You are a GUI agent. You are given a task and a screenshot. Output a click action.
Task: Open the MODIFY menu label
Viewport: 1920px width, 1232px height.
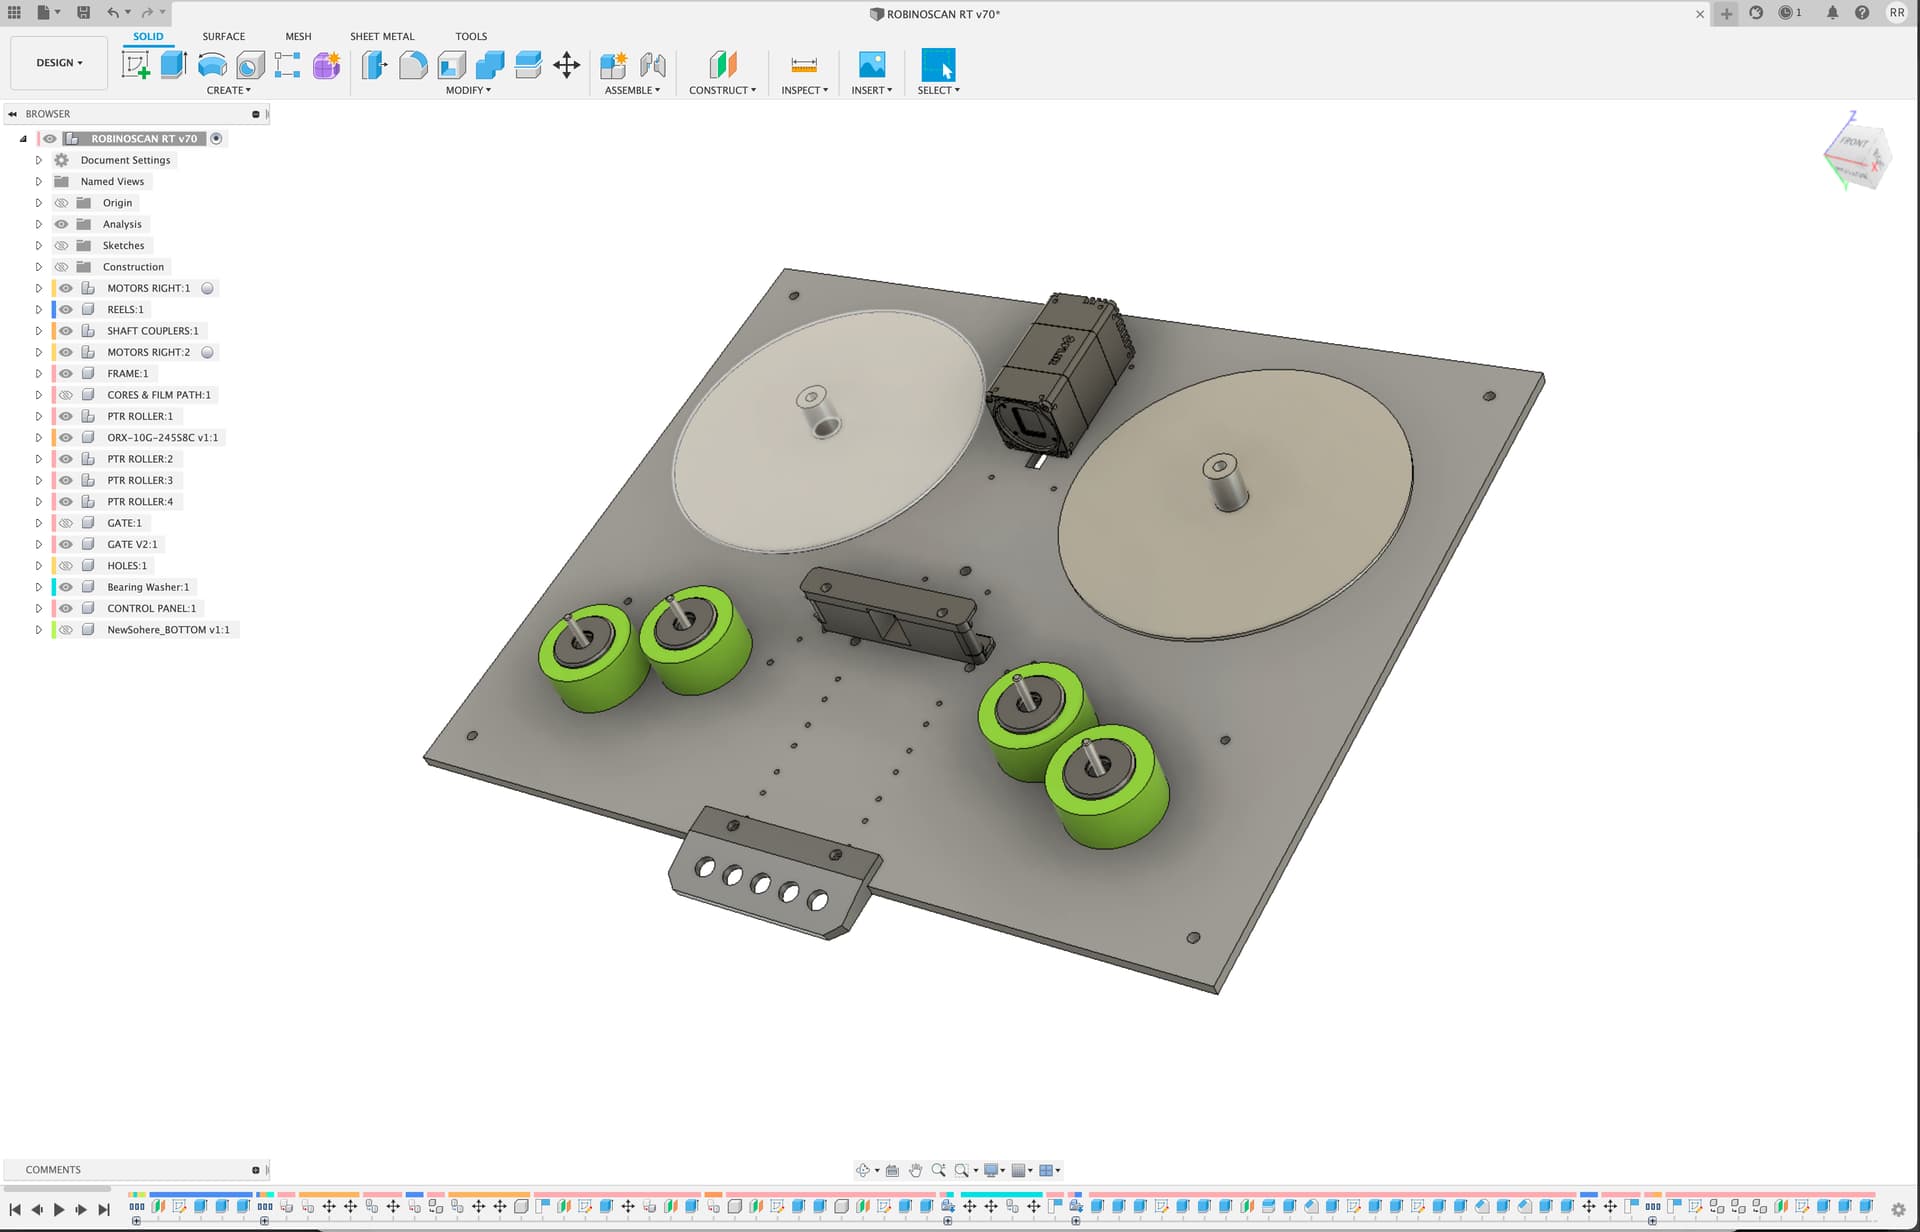pyautogui.click(x=468, y=90)
